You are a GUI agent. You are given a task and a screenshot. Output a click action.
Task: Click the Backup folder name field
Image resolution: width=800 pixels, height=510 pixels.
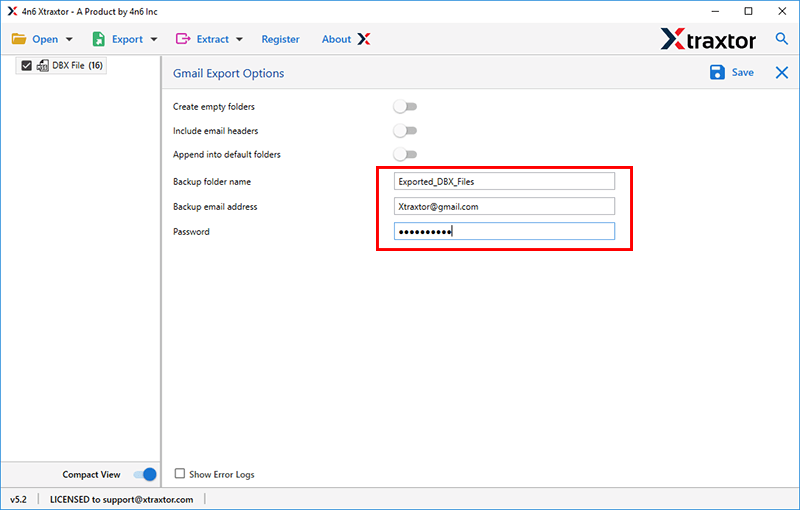coord(504,181)
